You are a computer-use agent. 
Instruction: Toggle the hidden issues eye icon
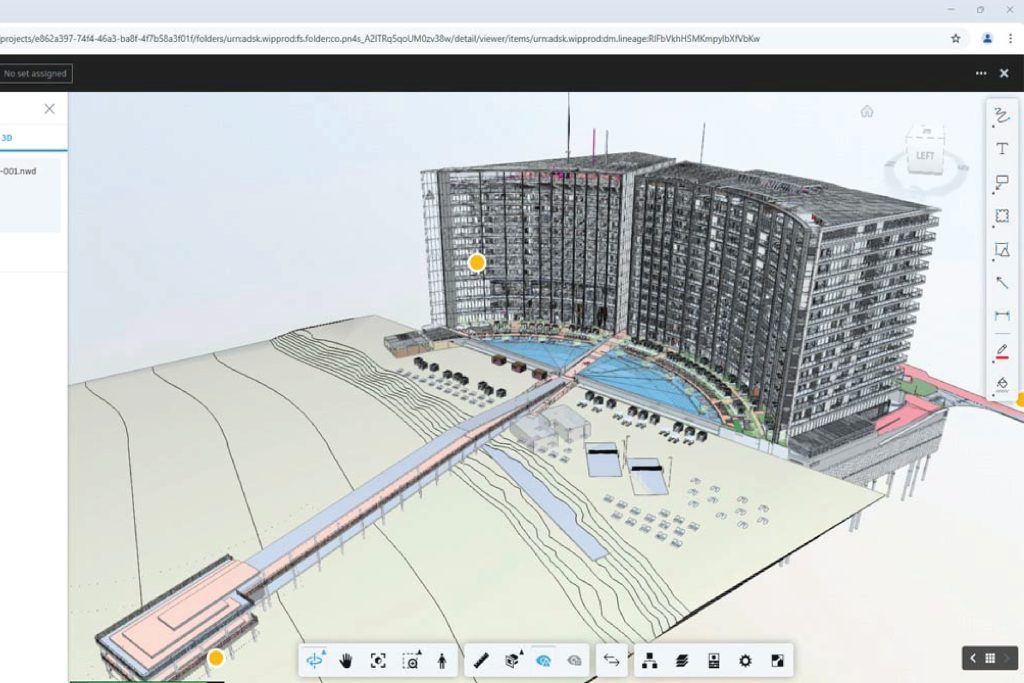[x=575, y=660]
